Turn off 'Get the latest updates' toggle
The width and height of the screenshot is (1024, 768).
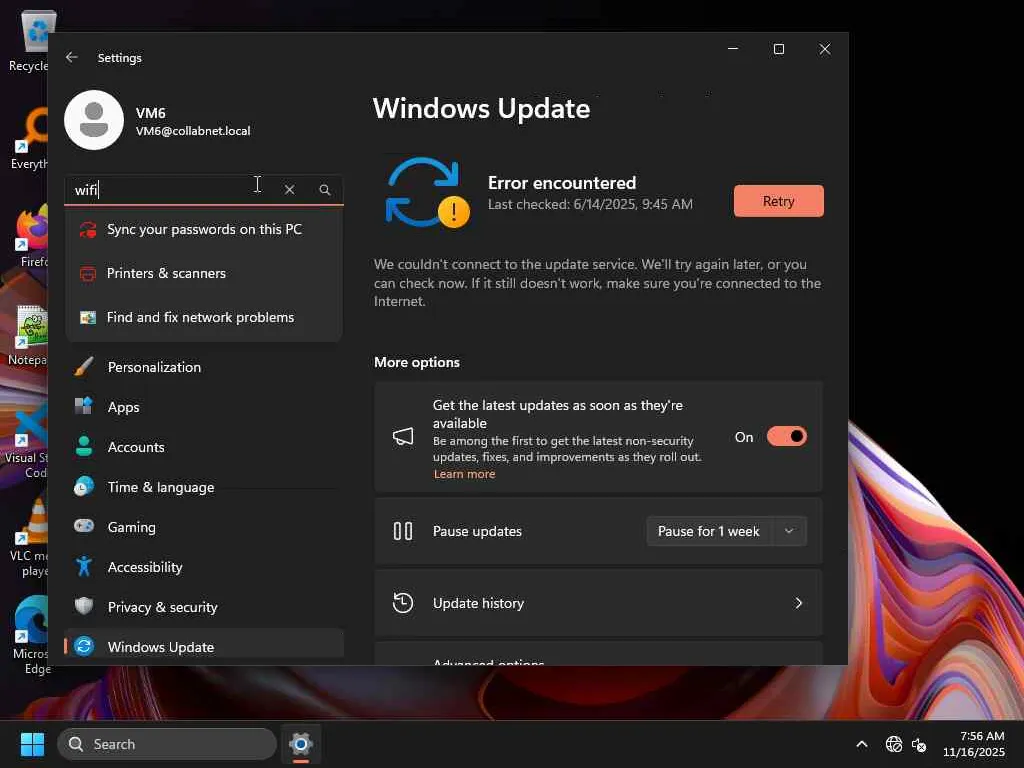pyautogui.click(x=786, y=436)
